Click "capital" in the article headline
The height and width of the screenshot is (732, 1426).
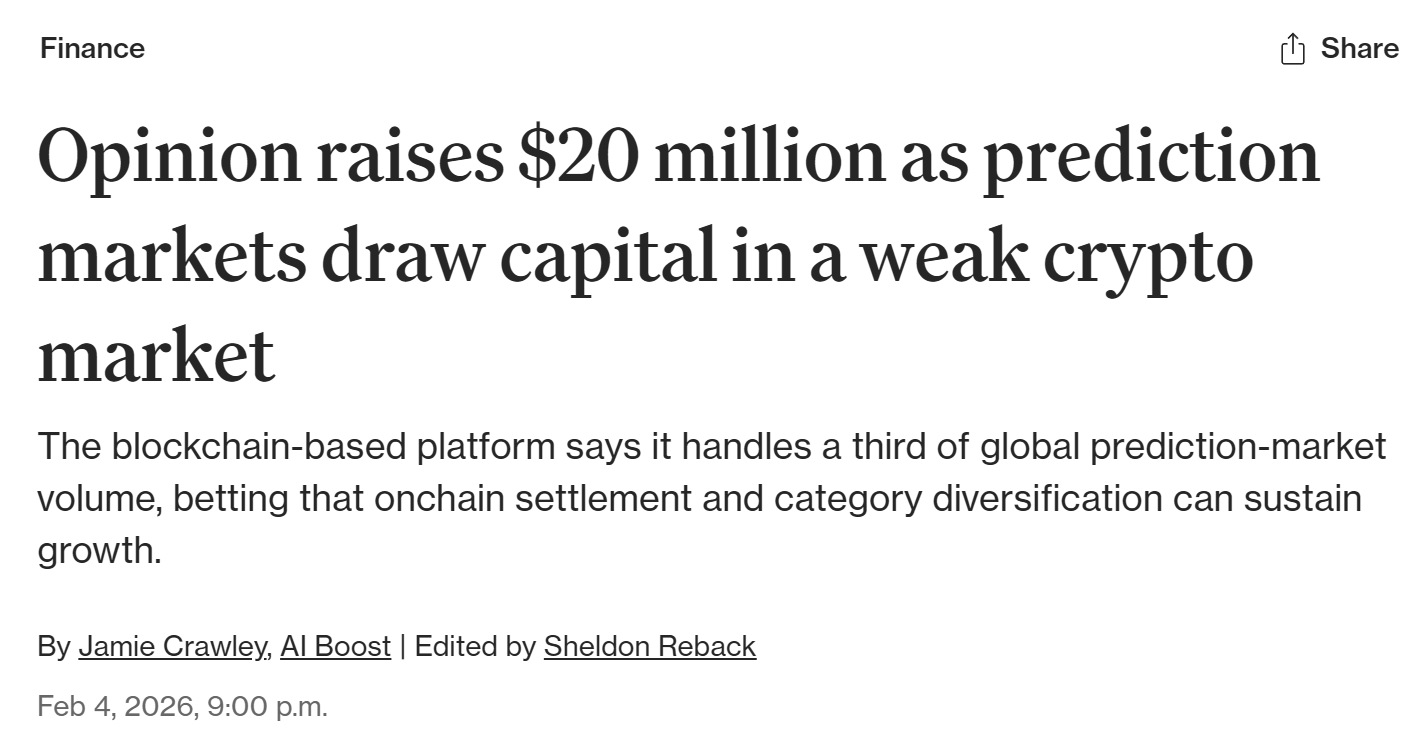608,257
